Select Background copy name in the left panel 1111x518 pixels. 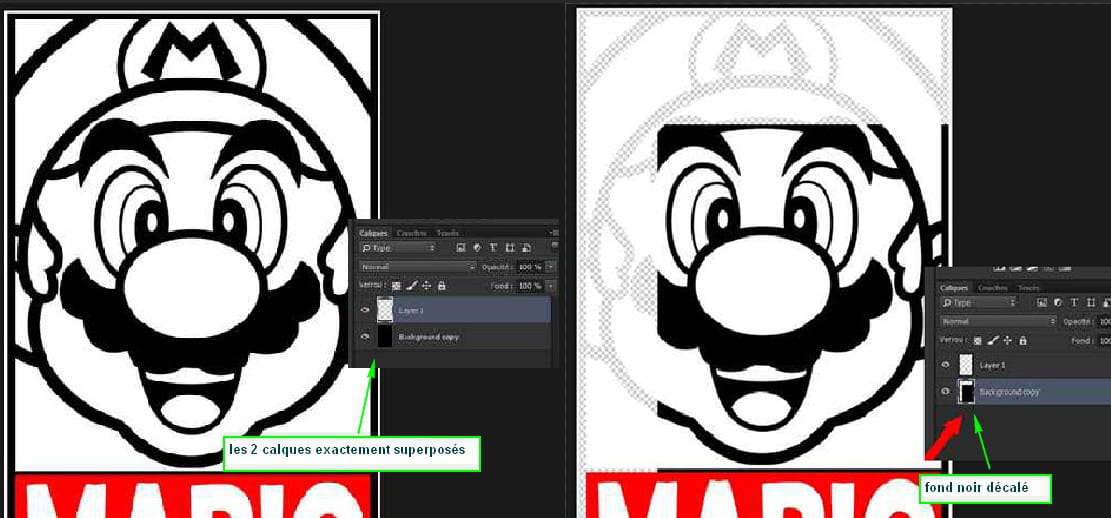(429, 337)
